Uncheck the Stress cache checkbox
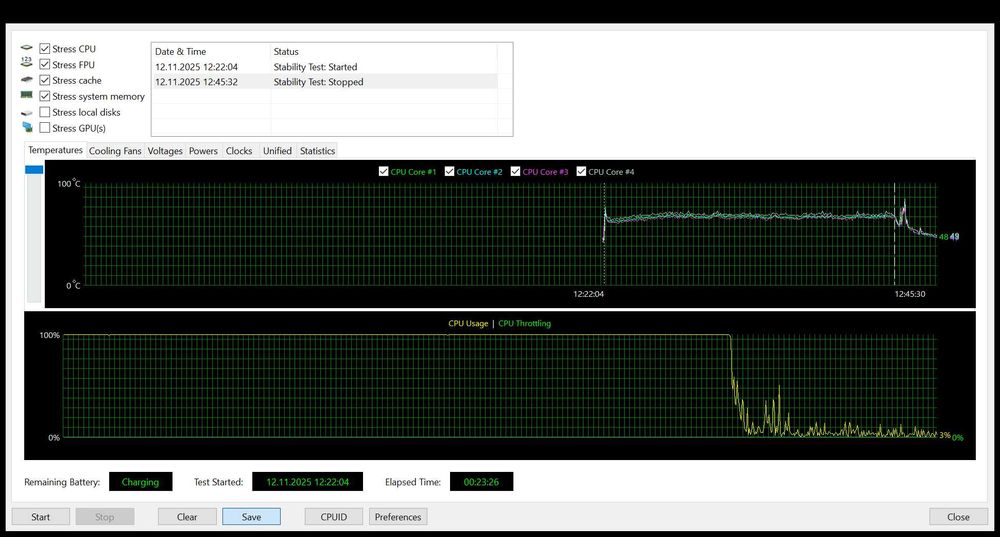This screenshot has height=537, width=1000. click(45, 80)
